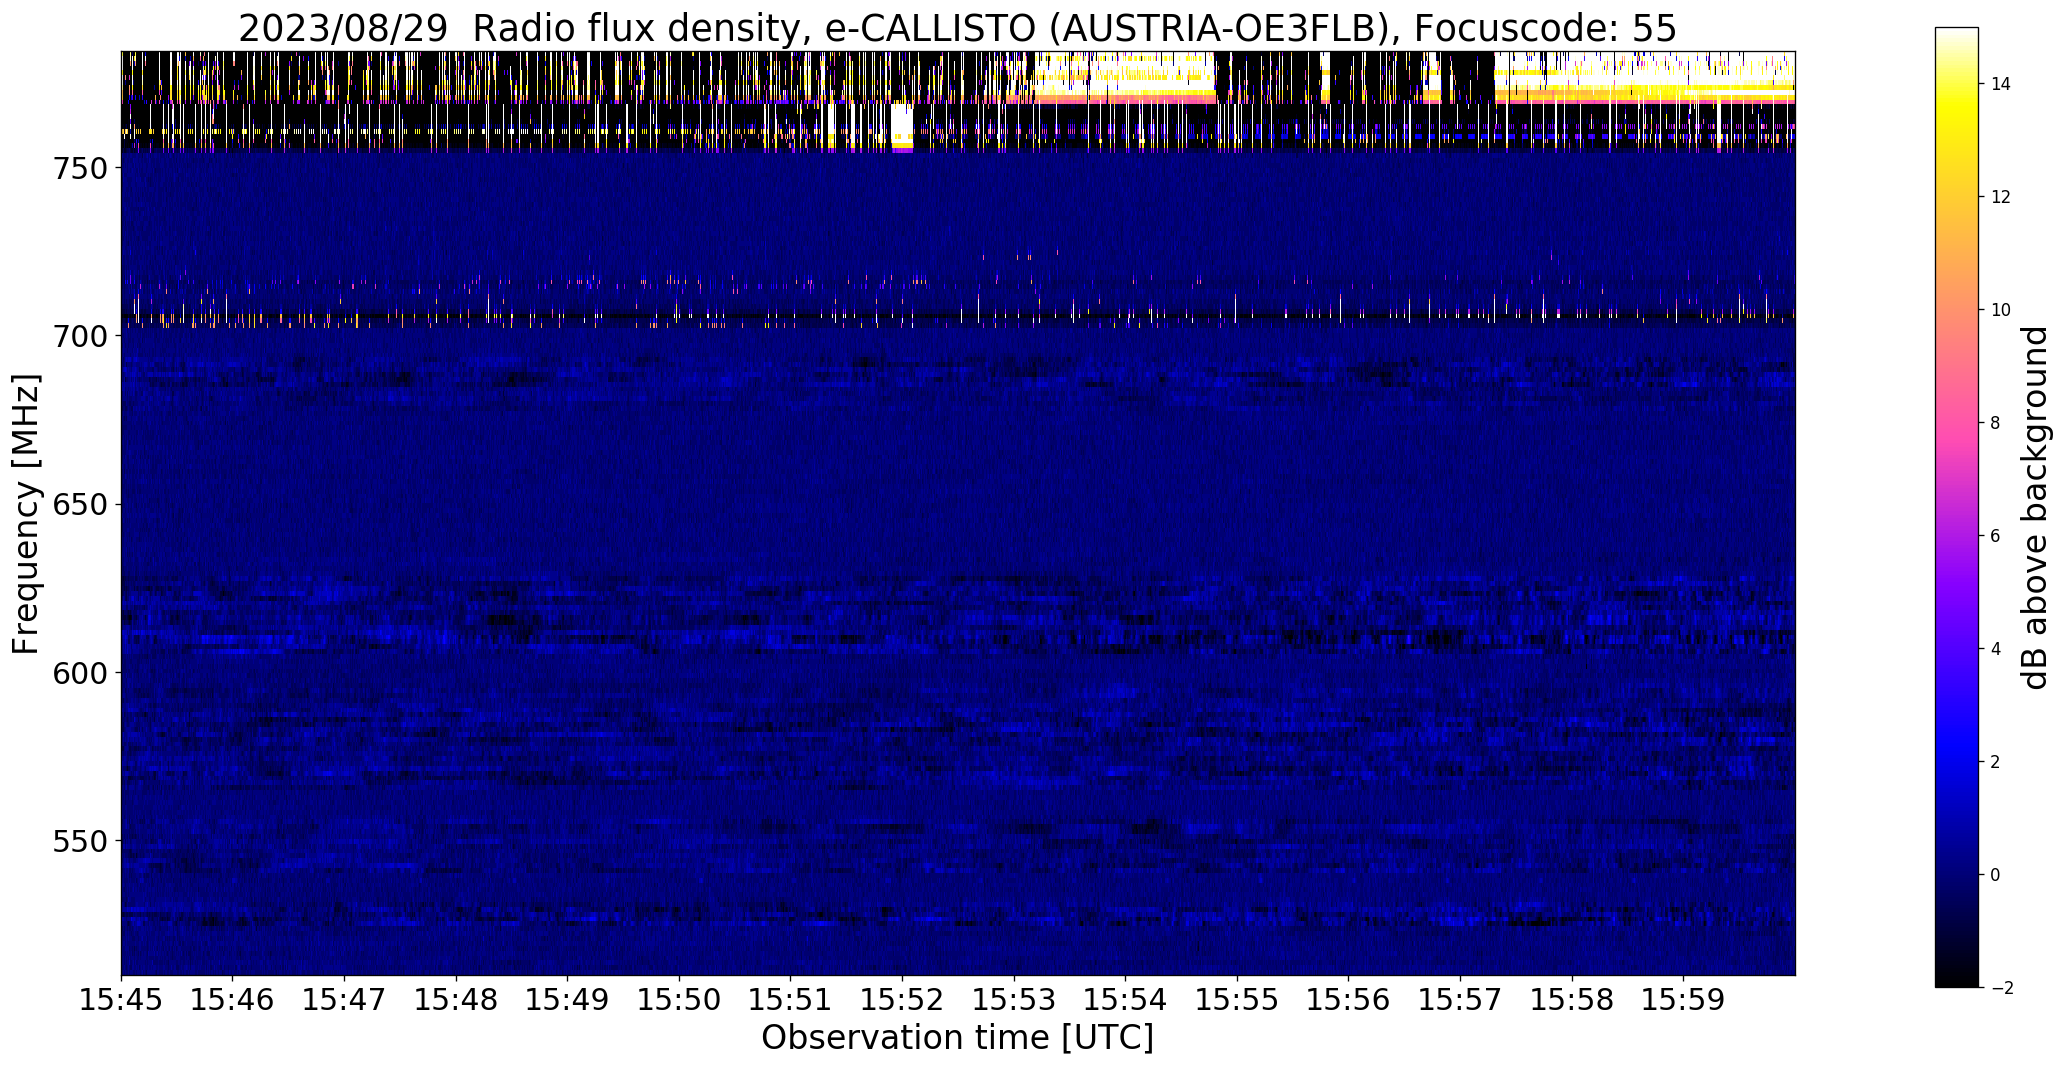The image size is (2066, 1067).
Task: Click the 600 frequency tick label
Action: click(x=79, y=673)
